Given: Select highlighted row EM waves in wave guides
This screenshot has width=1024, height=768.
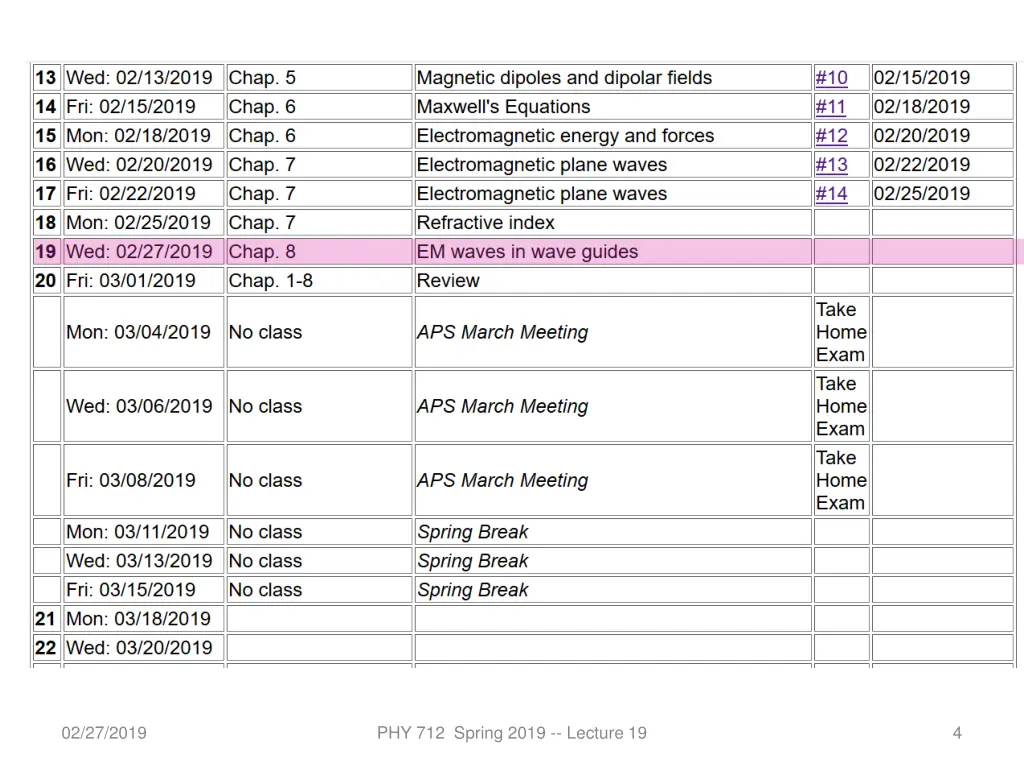Looking at the screenshot, I should 524,252.
